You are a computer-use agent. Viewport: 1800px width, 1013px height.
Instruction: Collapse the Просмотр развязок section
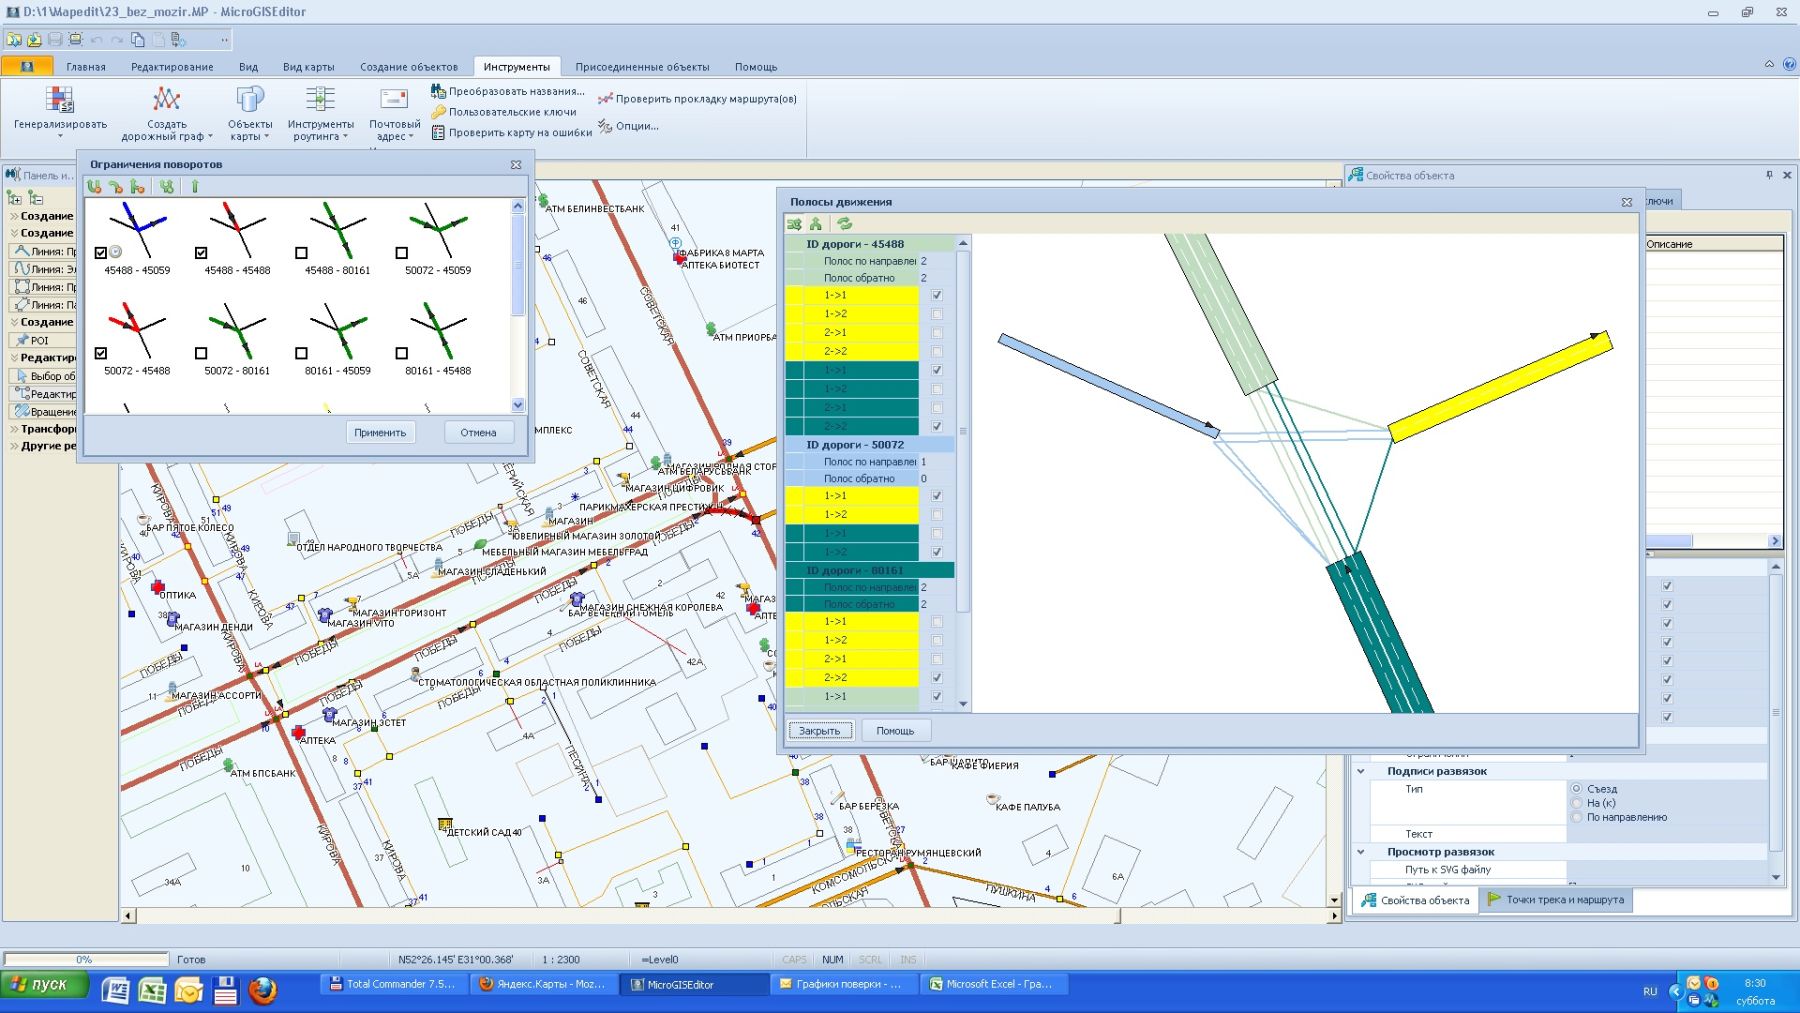[1361, 852]
